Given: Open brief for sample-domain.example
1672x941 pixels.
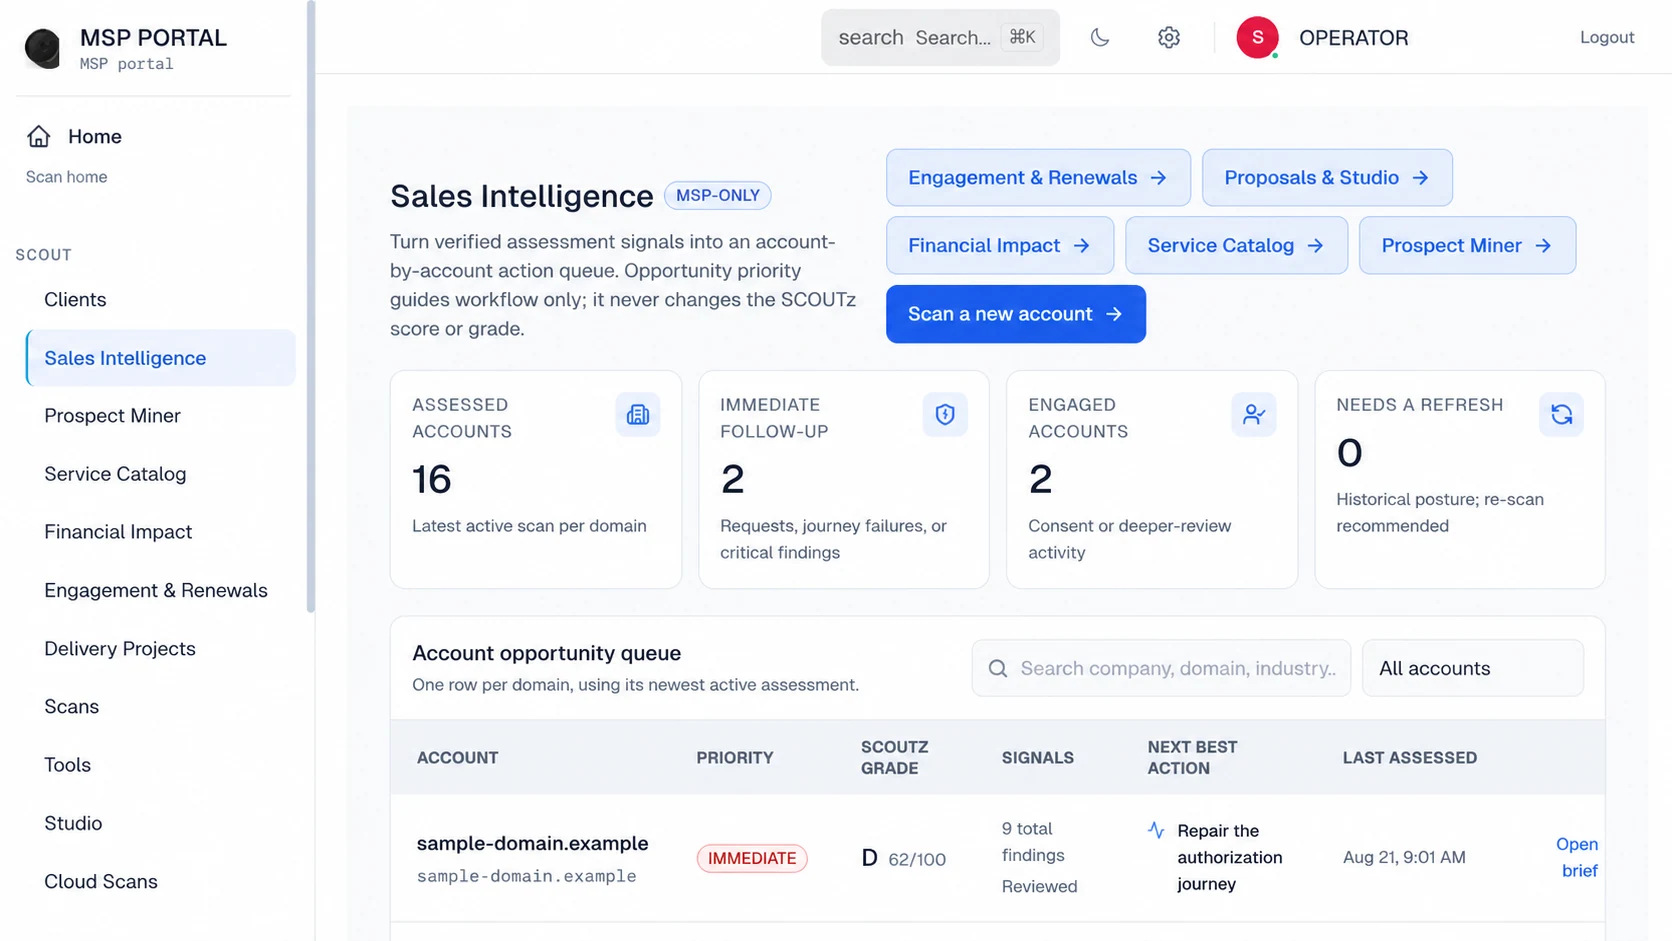Looking at the screenshot, I should 1577,857.
